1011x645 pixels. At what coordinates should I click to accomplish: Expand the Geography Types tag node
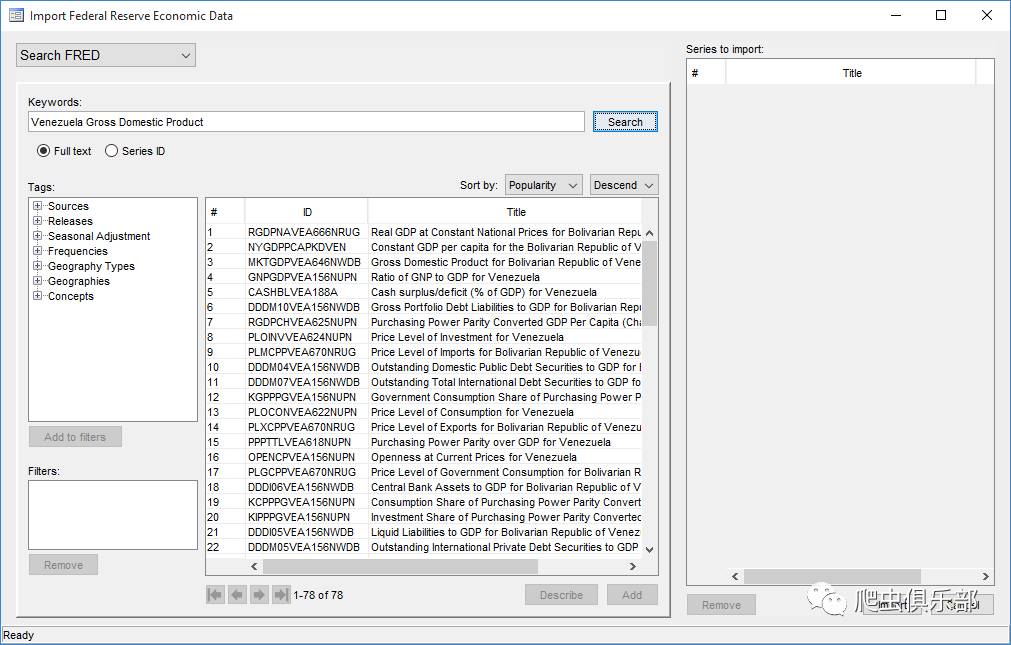(37, 266)
